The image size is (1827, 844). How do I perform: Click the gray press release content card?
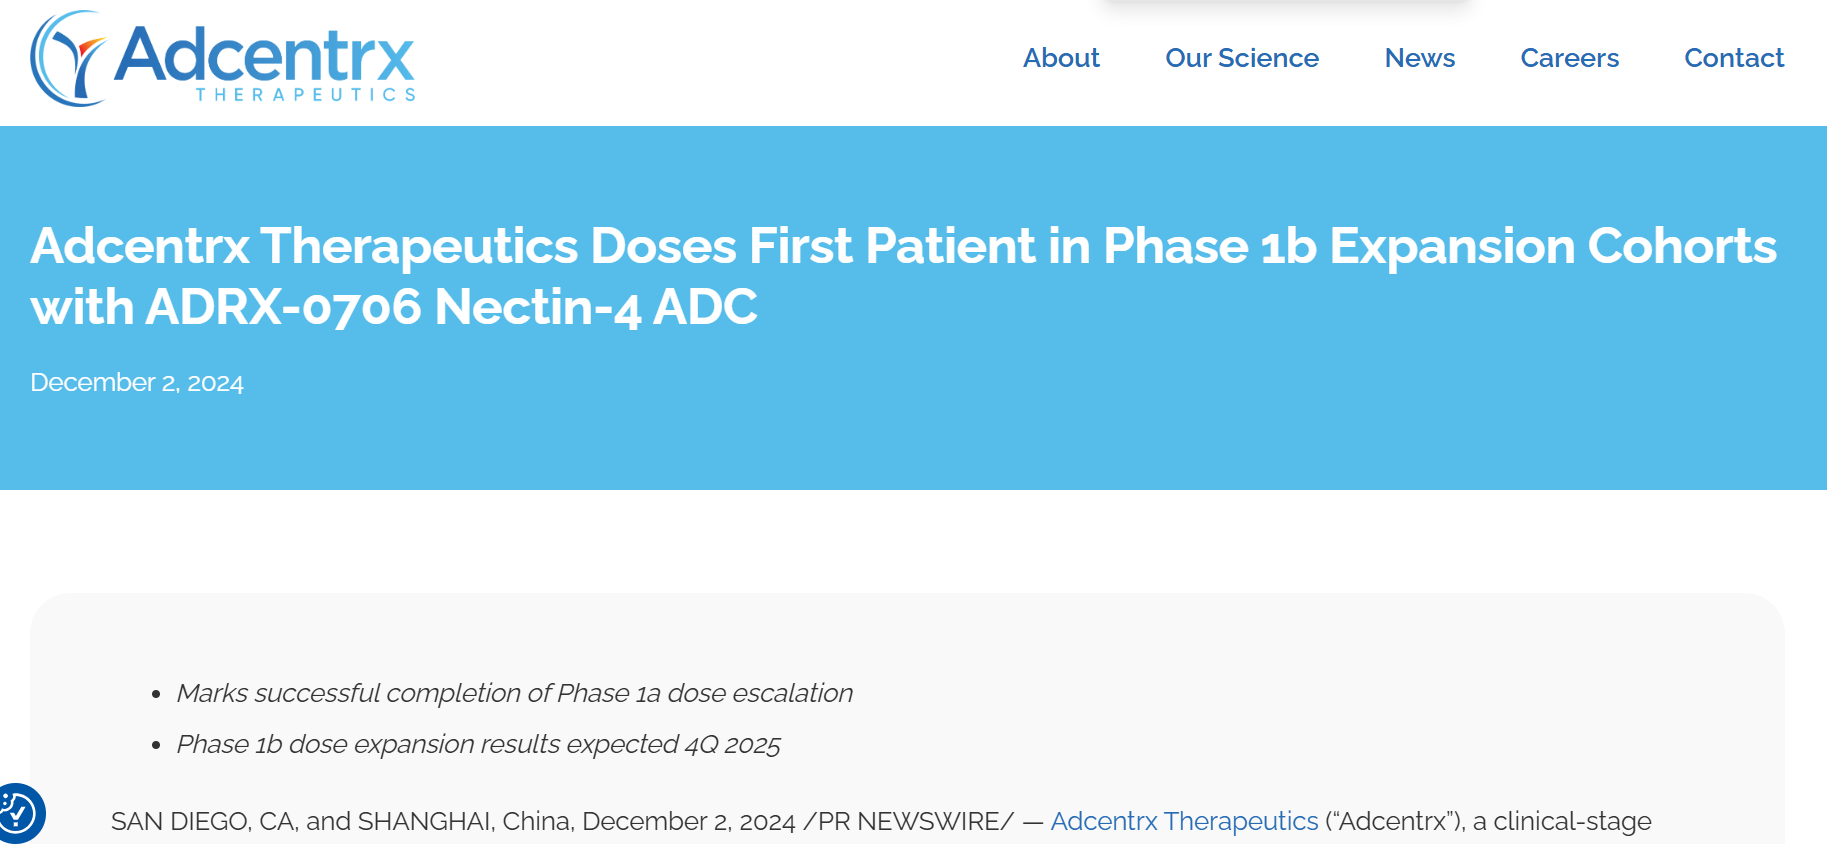[x=907, y=719]
